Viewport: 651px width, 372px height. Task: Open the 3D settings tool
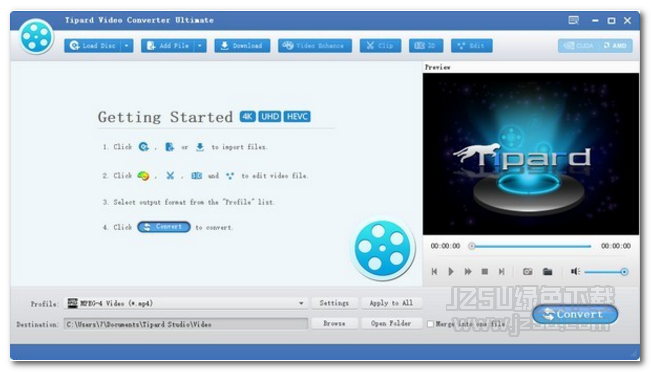point(426,46)
